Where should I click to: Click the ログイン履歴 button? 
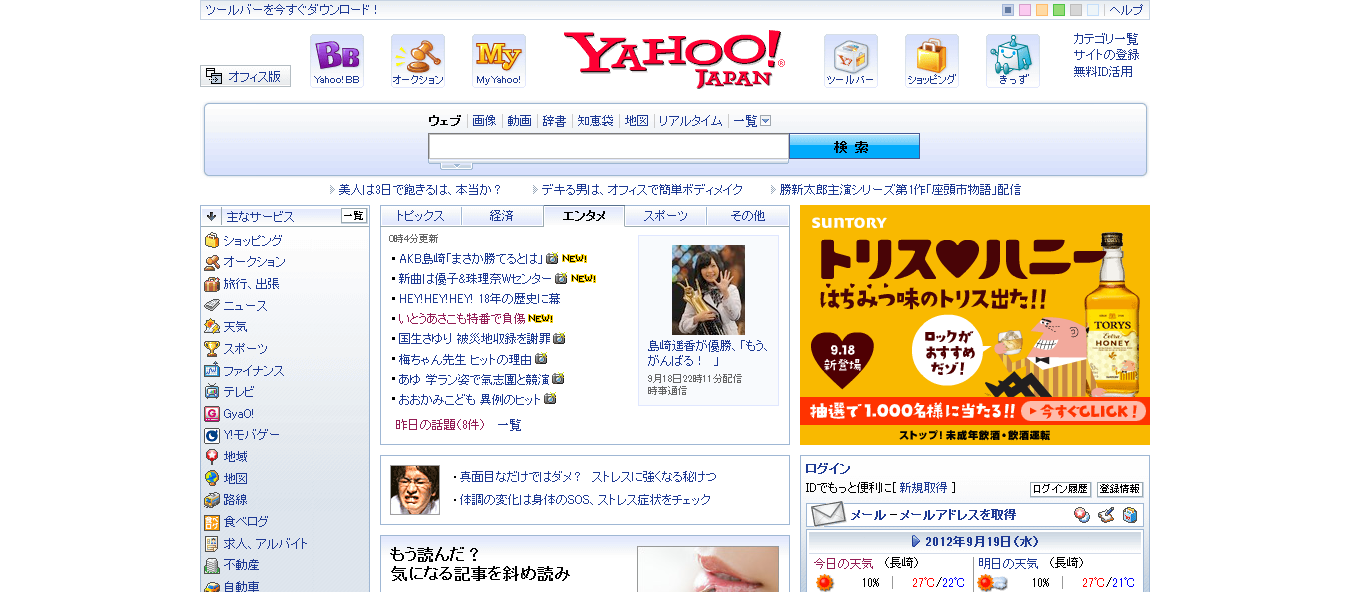(1061, 489)
